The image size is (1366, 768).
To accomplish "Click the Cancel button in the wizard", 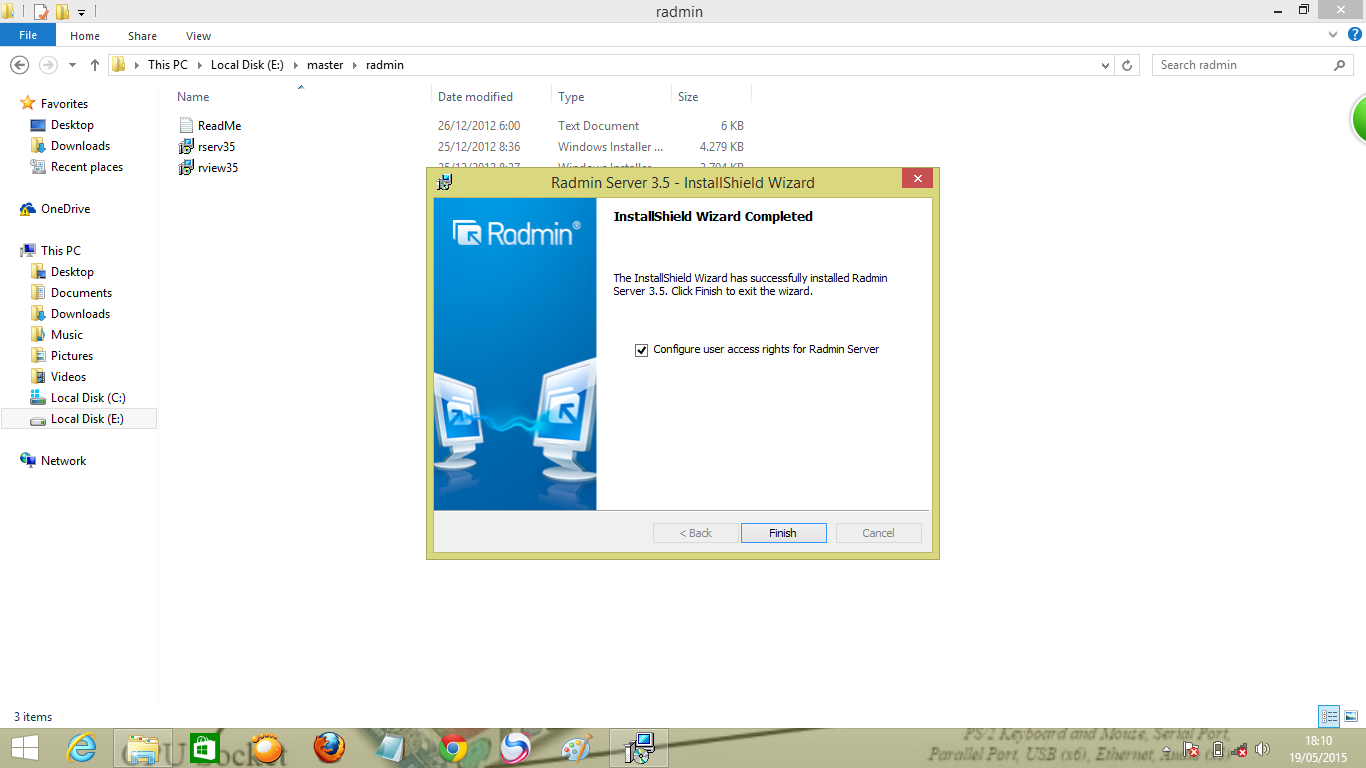I will (878, 533).
